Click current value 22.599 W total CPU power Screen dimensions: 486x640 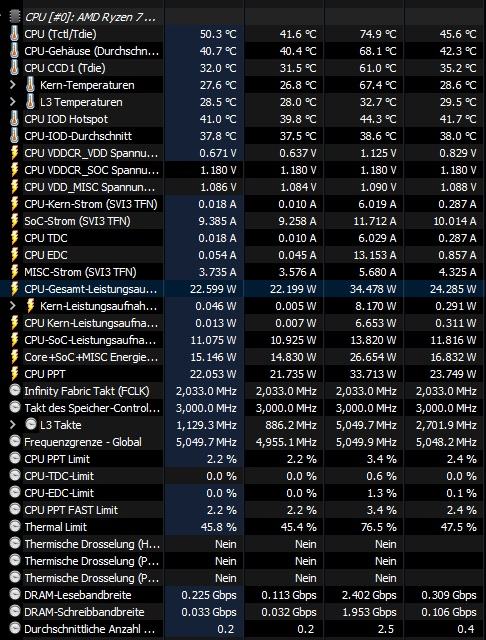point(213,289)
